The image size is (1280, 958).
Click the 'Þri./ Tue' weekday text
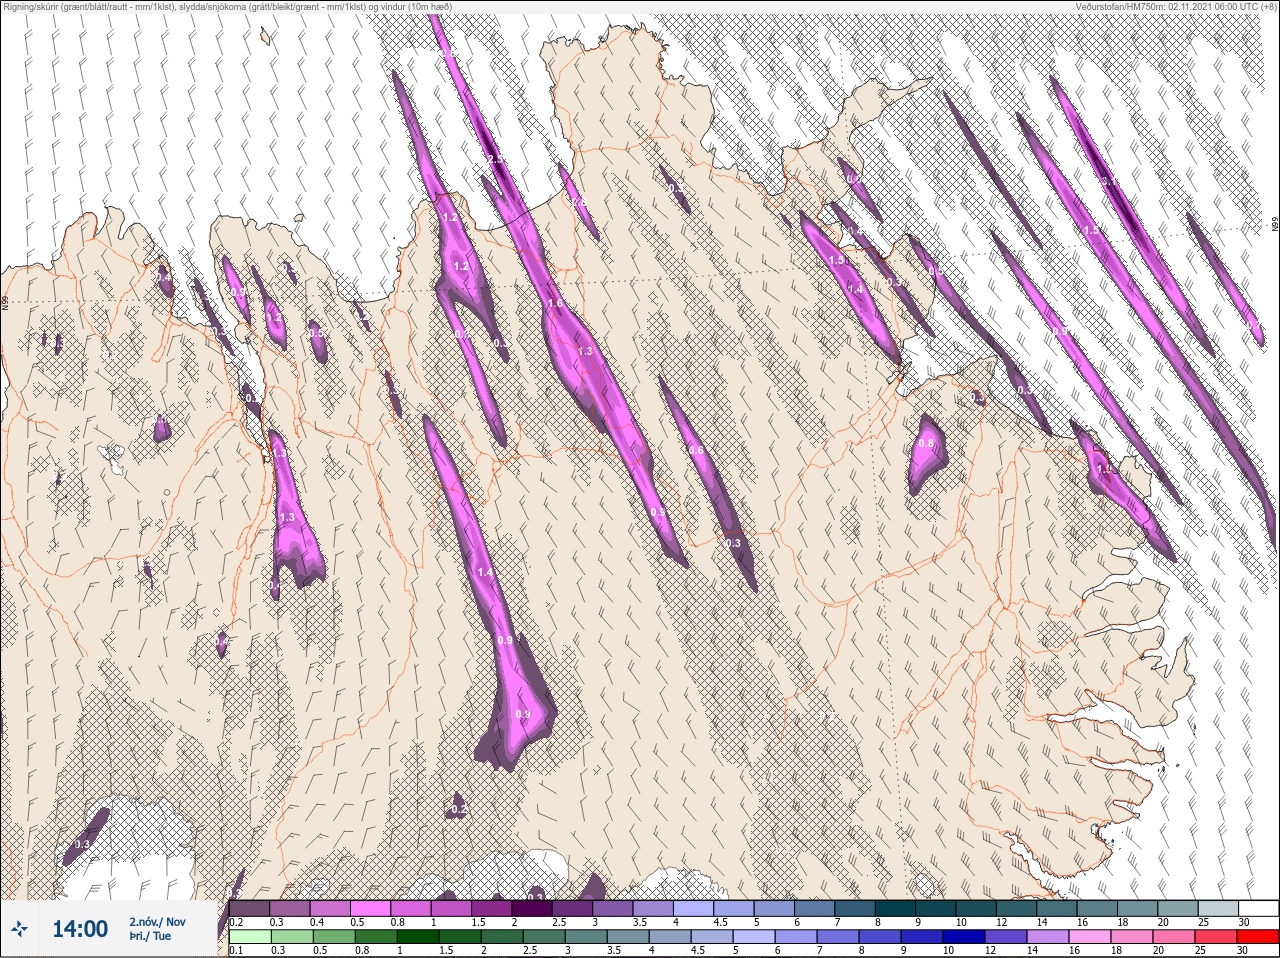pos(150,937)
